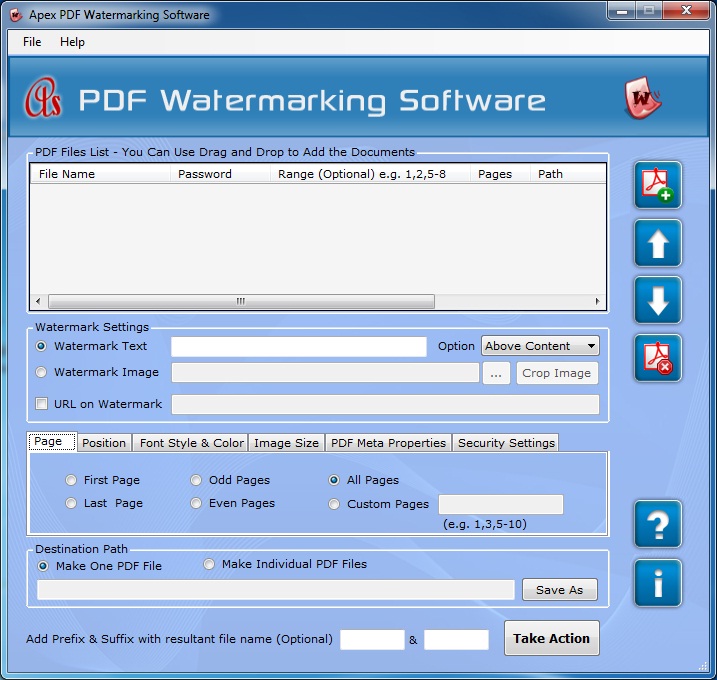The height and width of the screenshot is (680, 717).
Task: Click the destination path text field
Action: pyautogui.click(x=276, y=590)
